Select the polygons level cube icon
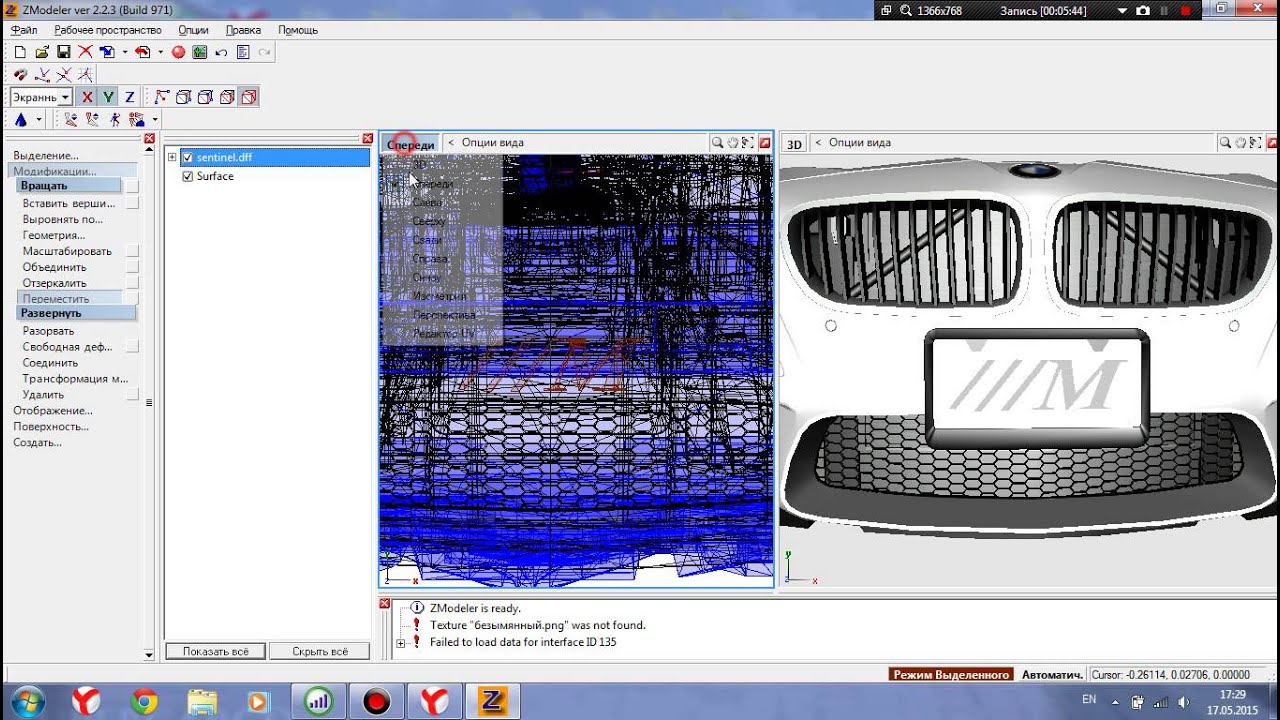The height and width of the screenshot is (720, 1280). tap(205, 97)
